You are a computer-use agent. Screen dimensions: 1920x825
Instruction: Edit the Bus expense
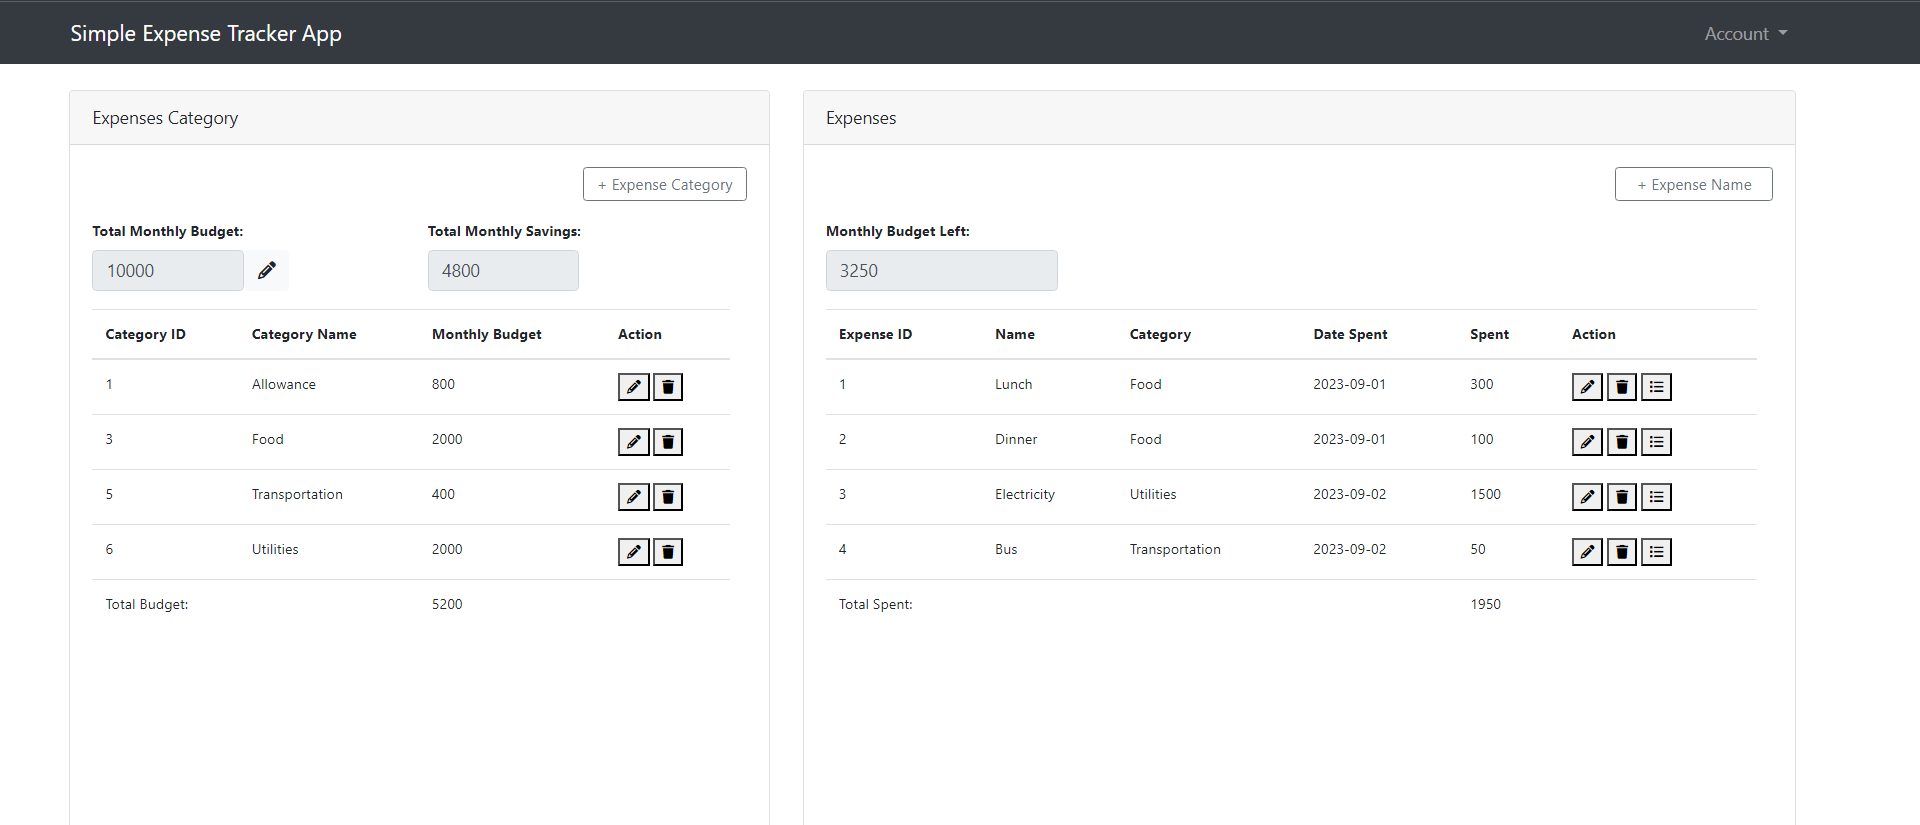point(1587,552)
